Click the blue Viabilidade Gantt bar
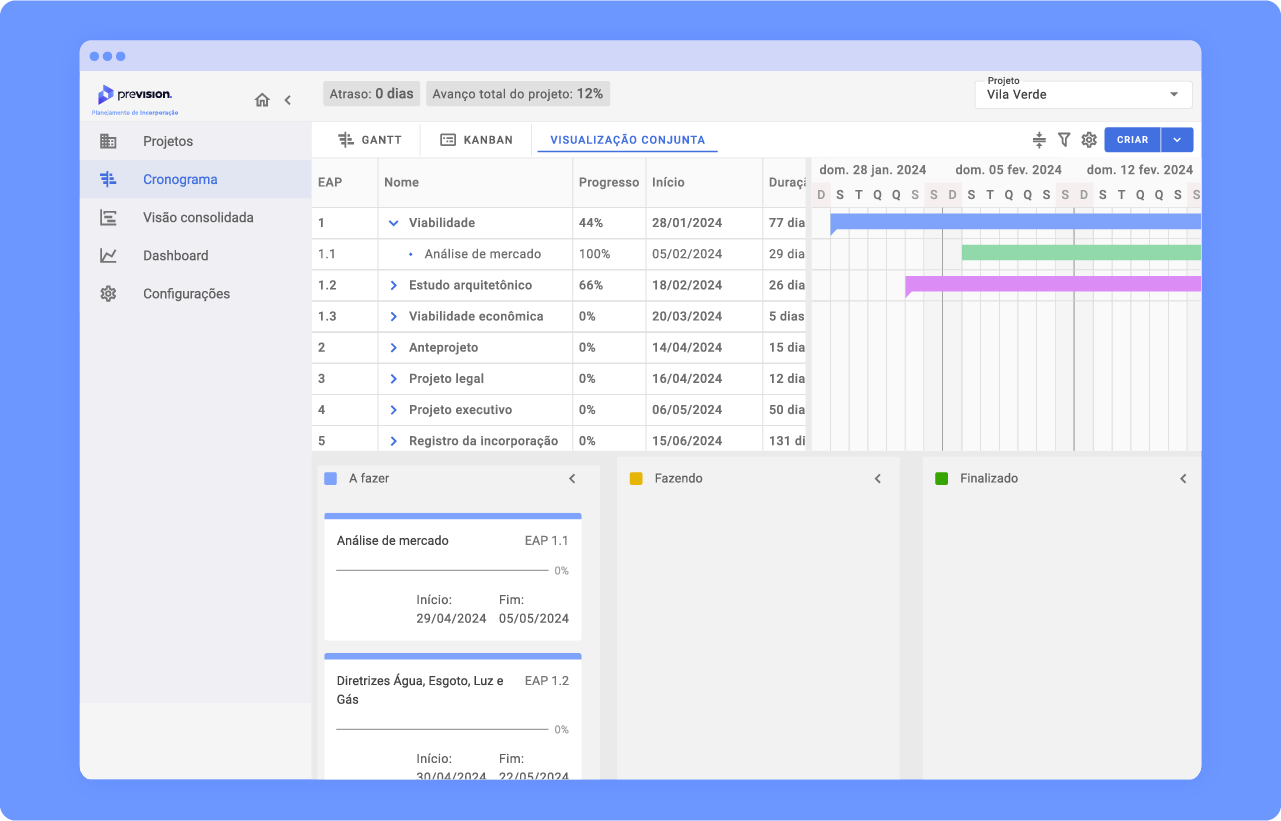This screenshot has height=821, width=1281. (1016, 222)
